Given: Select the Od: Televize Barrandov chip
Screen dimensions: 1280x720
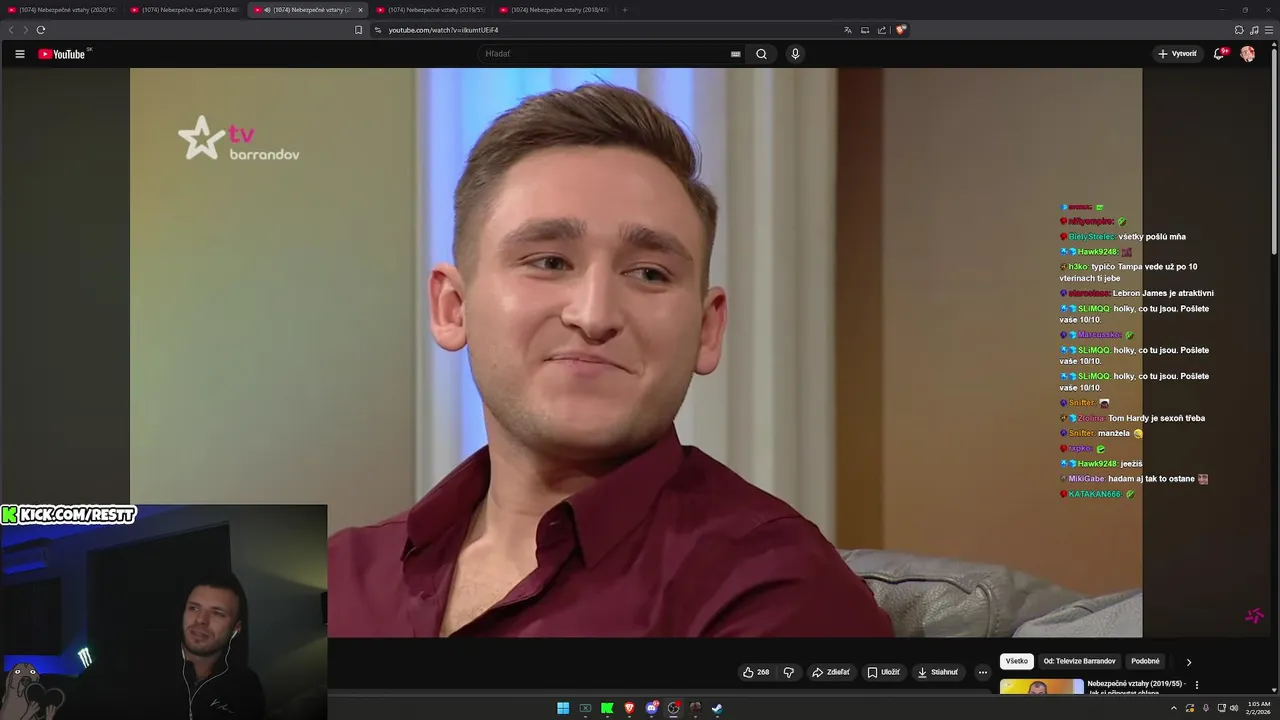Looking at the screenshot, I should (x=1079, y=661).
